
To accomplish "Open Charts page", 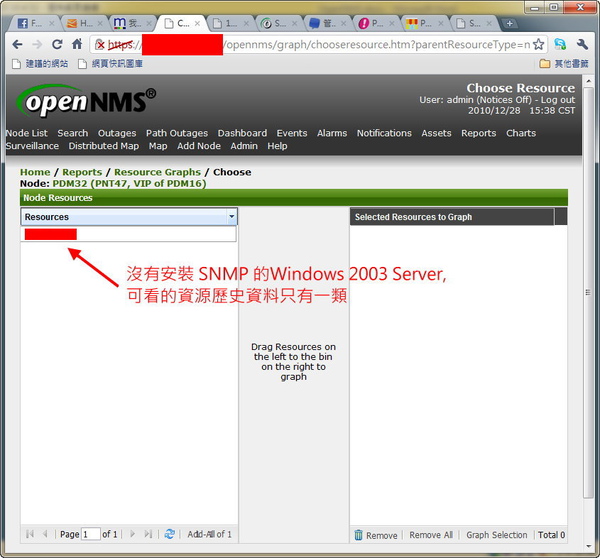I will click(x=521, y=133).
